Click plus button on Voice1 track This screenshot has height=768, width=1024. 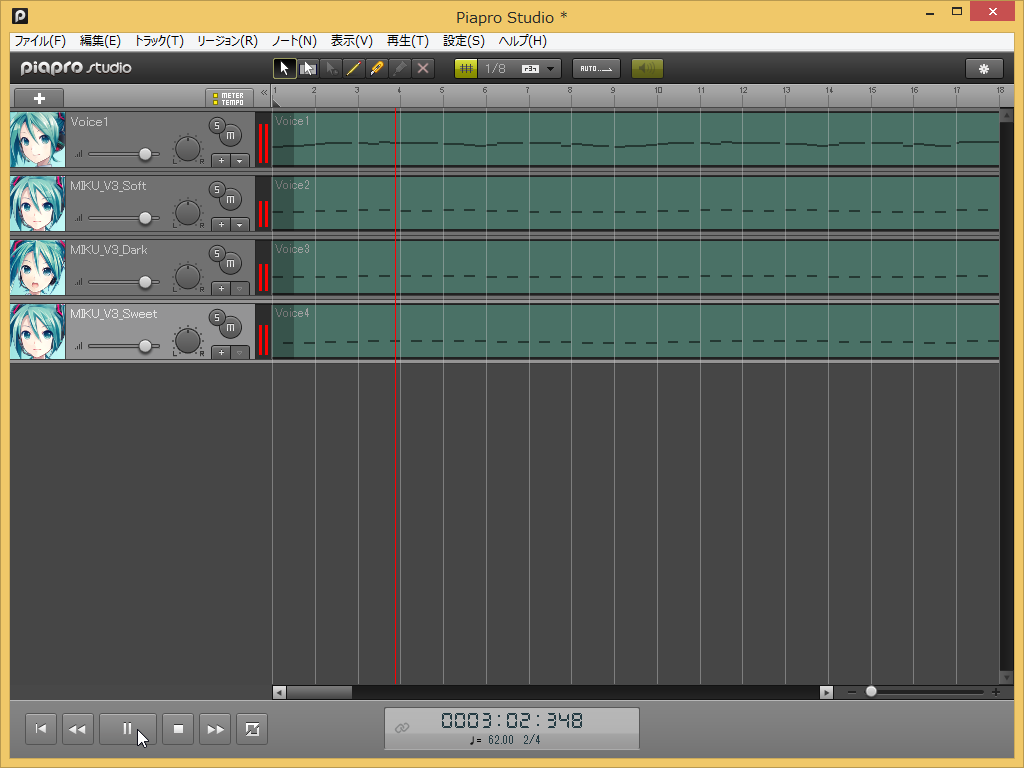221,161
